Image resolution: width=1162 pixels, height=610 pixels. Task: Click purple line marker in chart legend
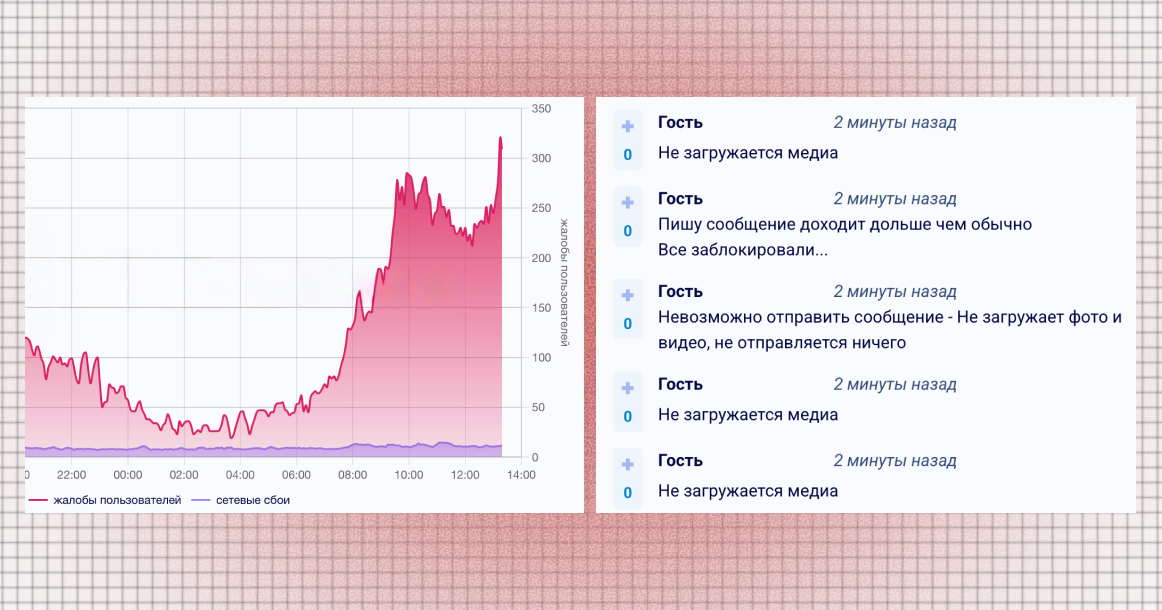(201, 499)
